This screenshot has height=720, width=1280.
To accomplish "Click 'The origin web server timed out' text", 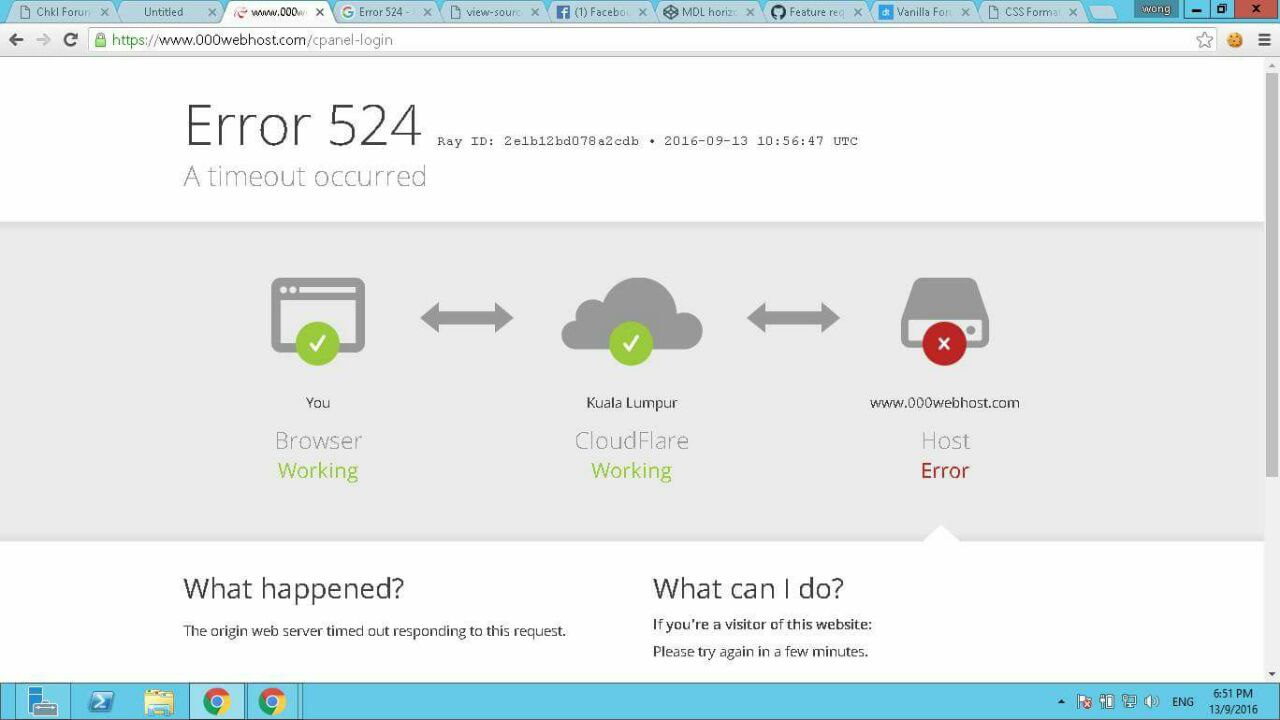I will [x=375, y=631].
